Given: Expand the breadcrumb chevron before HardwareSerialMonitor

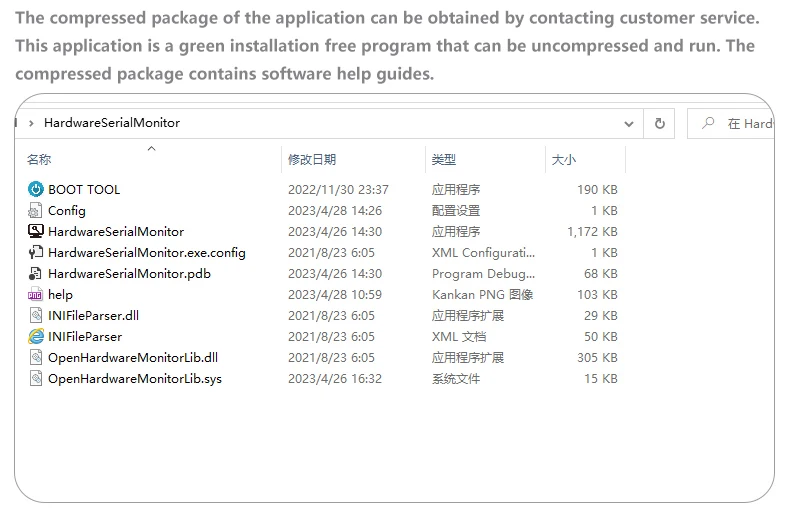Looking at the screenshot, I should click(32, 123).
